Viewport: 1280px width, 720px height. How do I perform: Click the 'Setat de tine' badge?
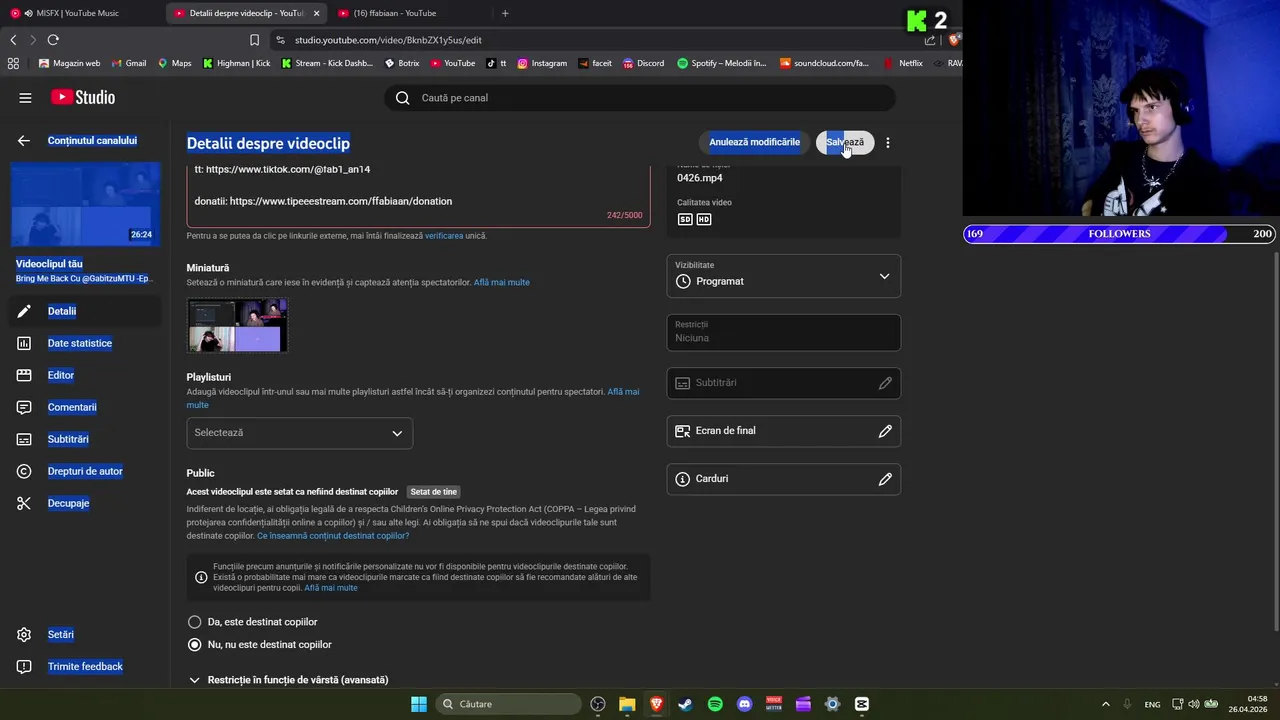[434, 492]
